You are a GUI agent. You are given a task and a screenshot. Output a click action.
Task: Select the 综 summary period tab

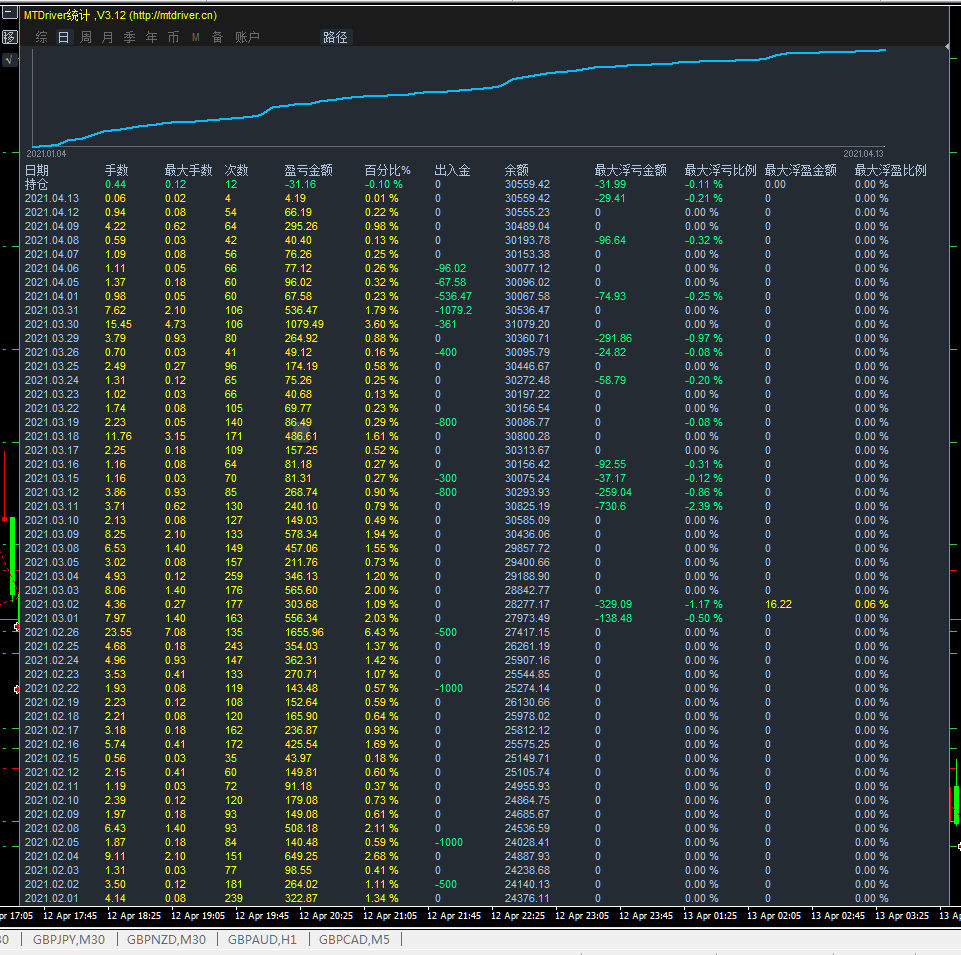coord(41,37)
